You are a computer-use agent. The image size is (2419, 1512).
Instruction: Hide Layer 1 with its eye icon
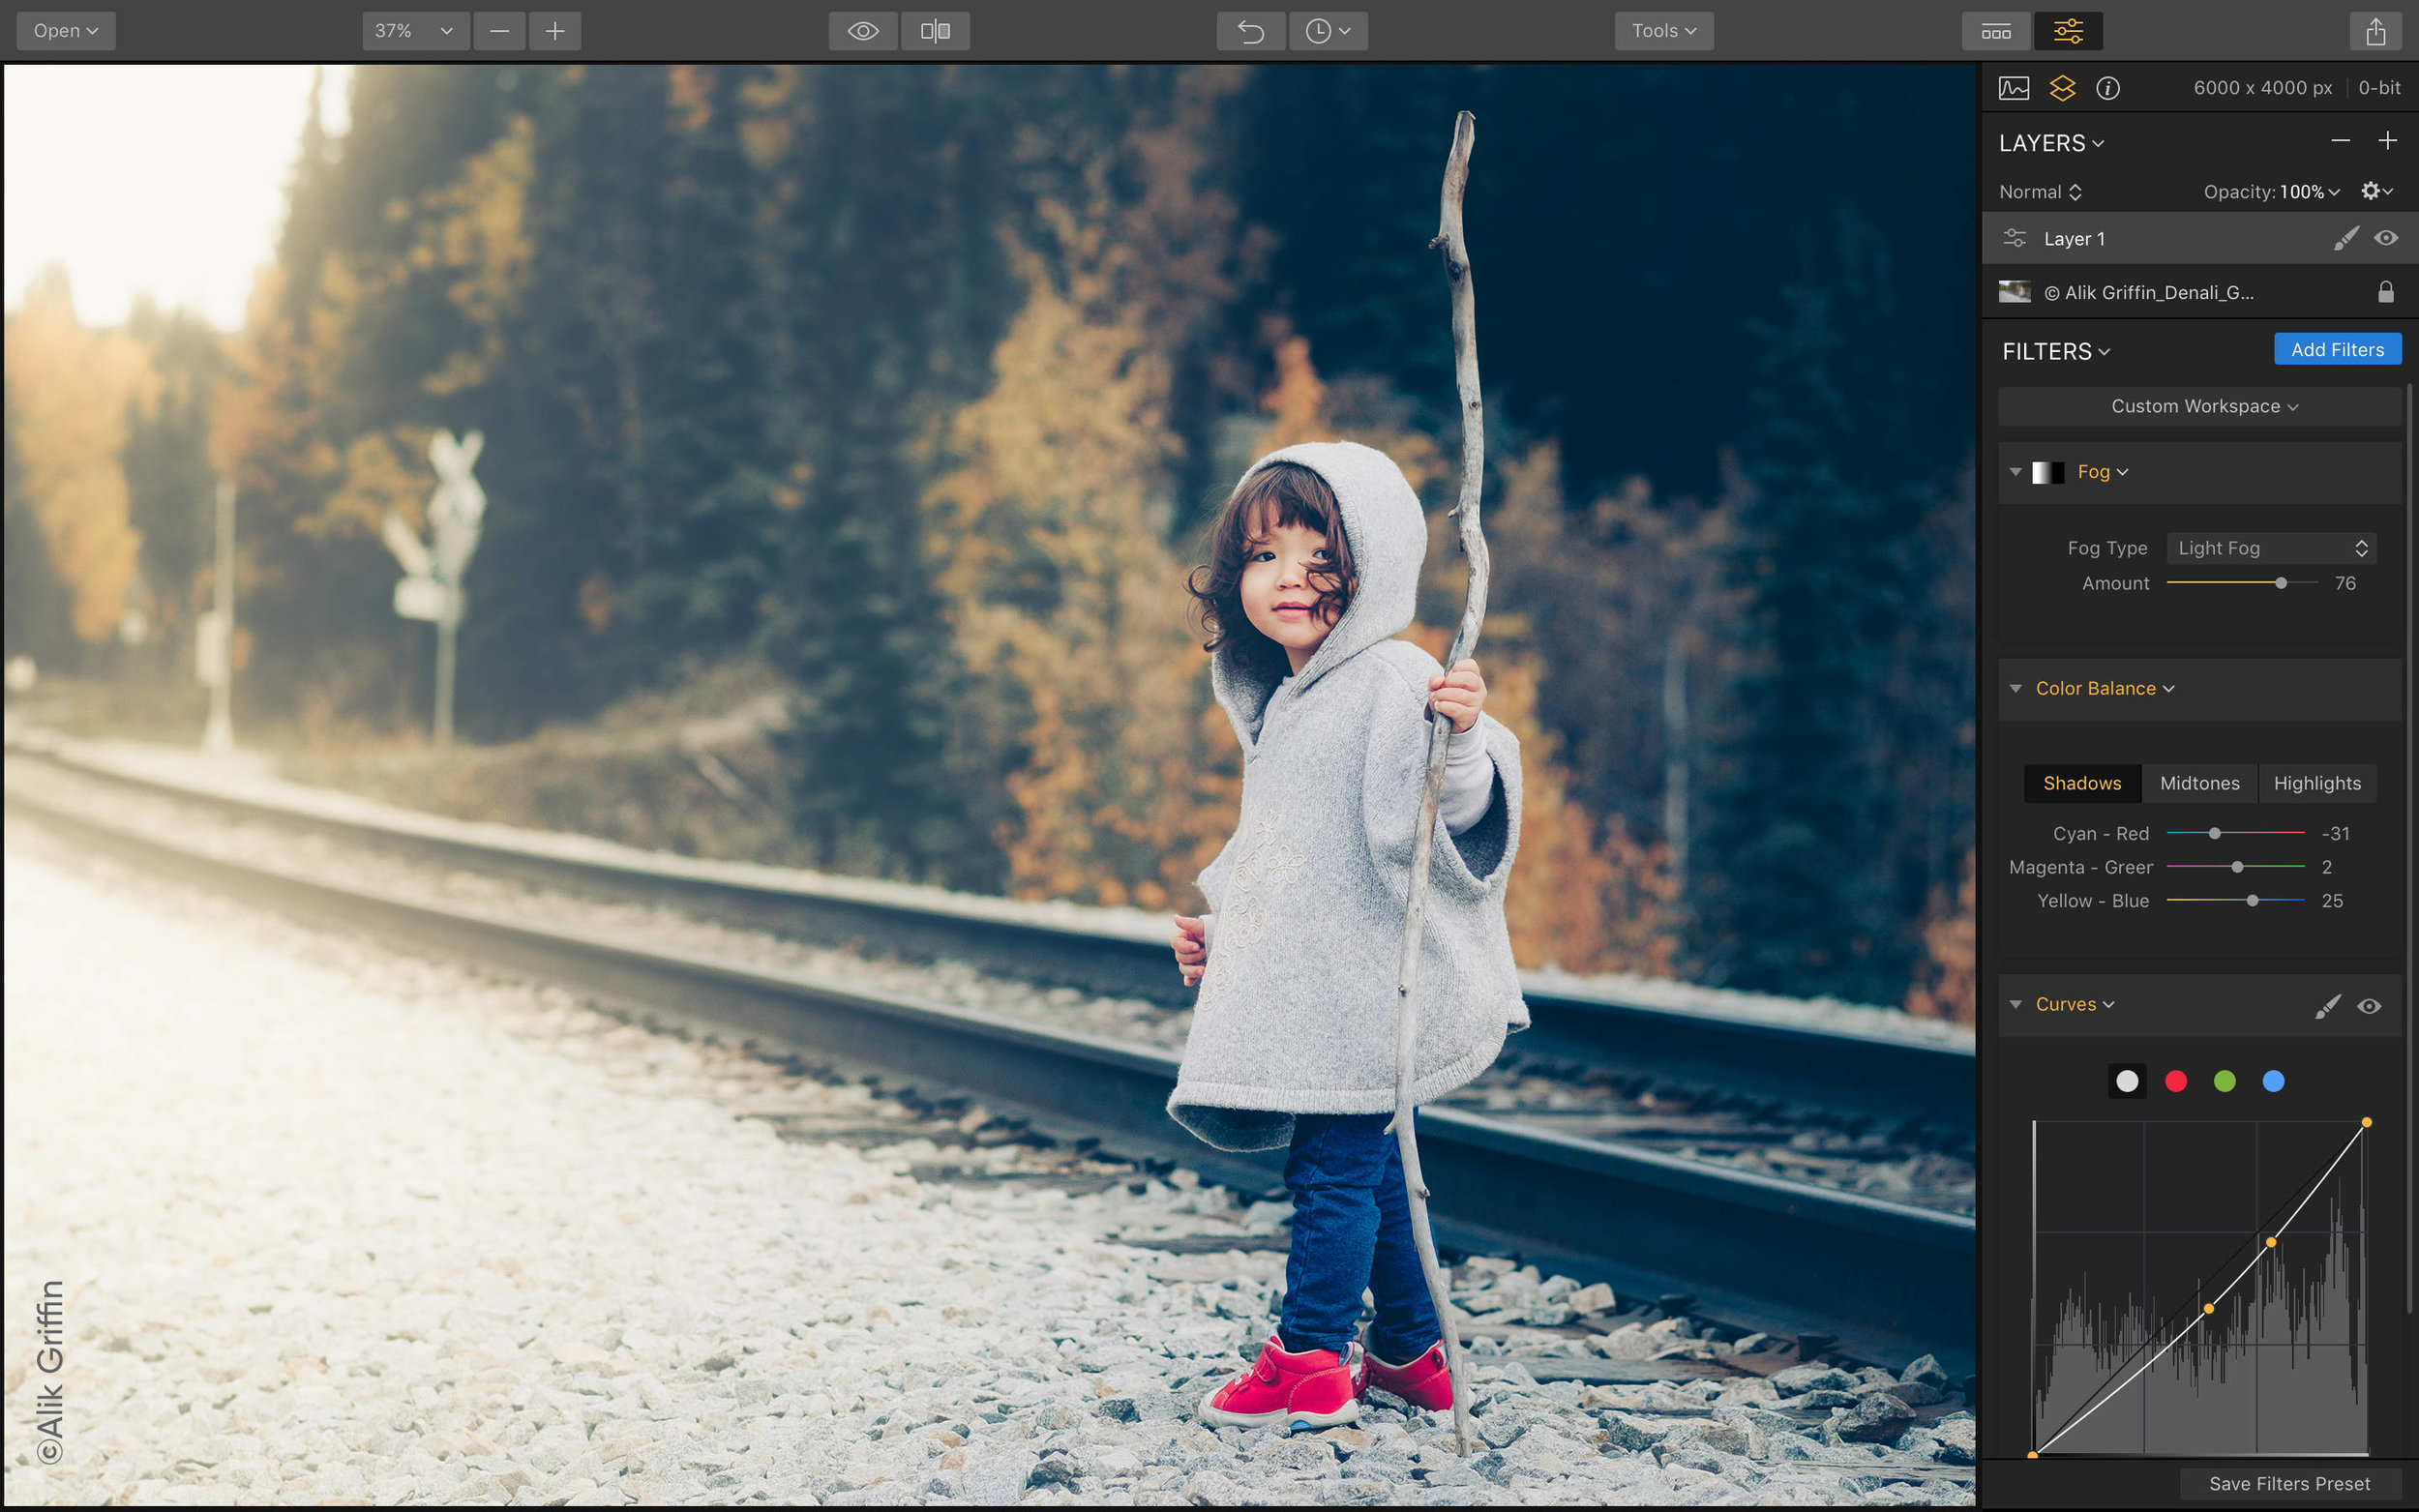pyautogui.click(x=2385, y=238)
